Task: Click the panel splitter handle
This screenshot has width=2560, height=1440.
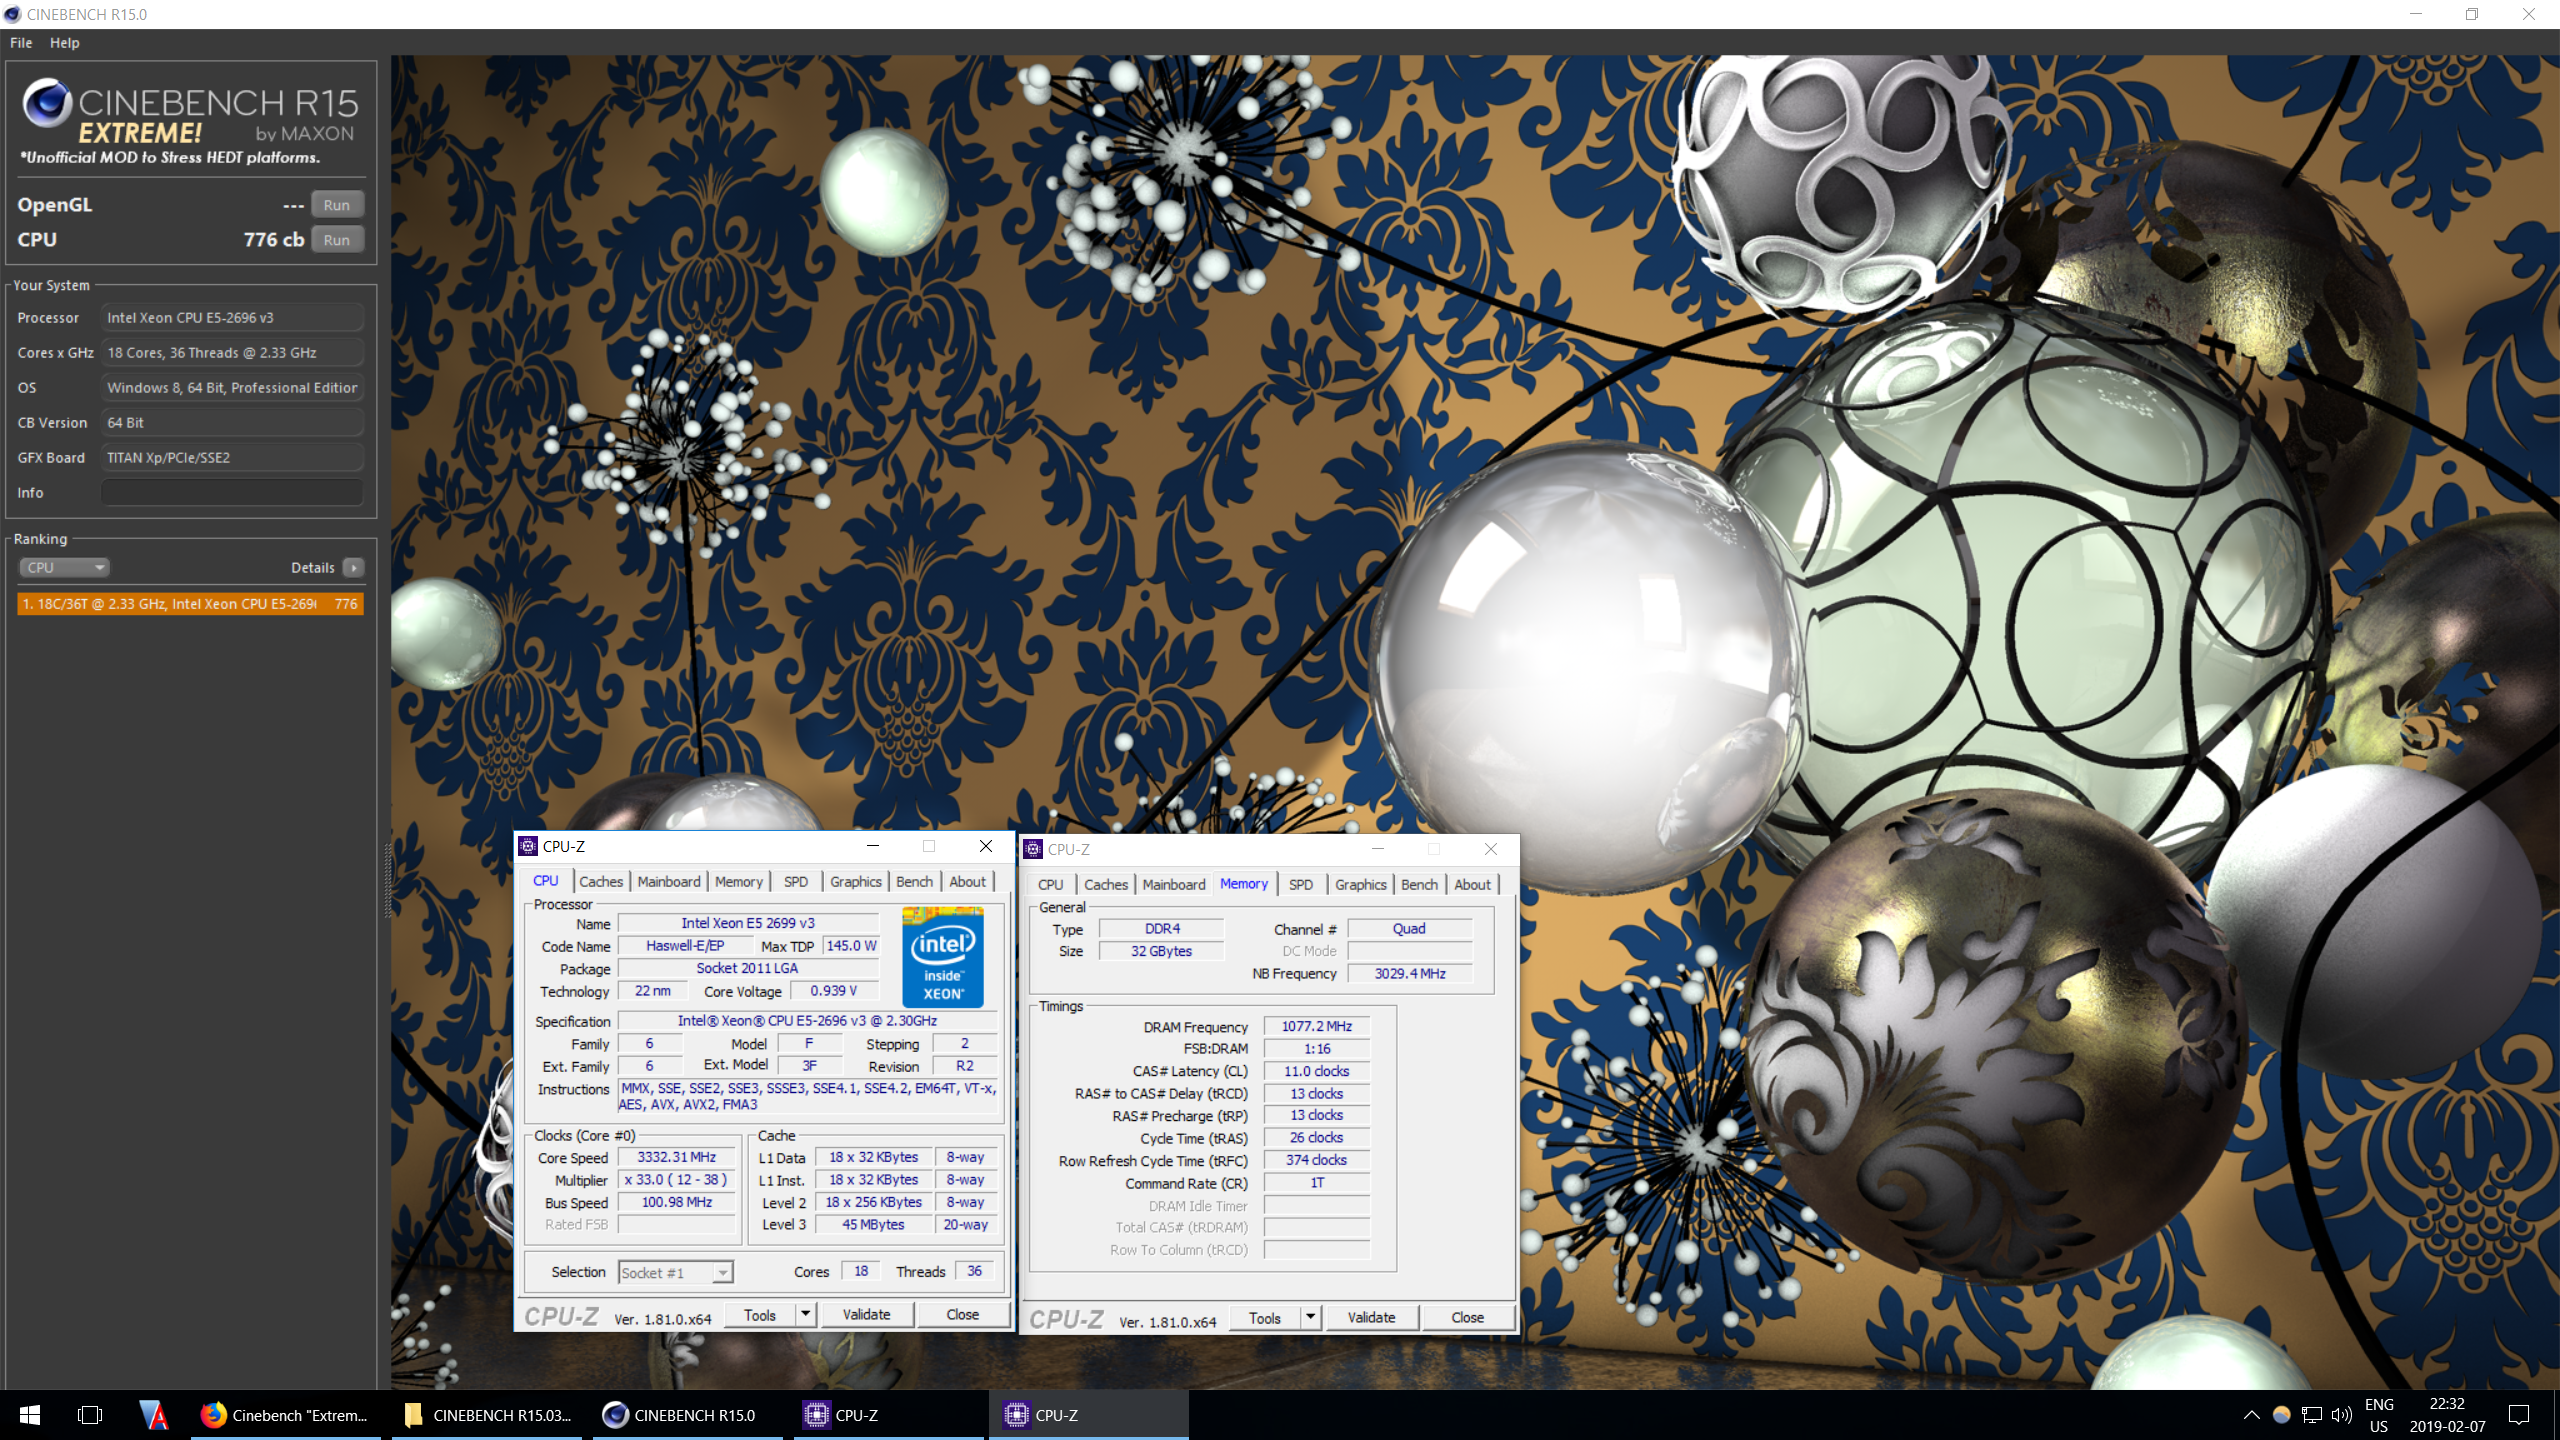Action: (x=387, y=880)
